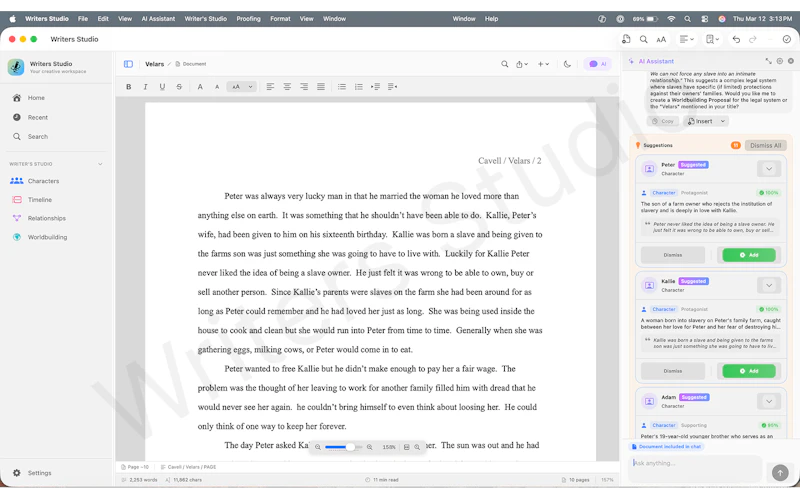800x500 pixels.
Task: Dismiss the Kallie character suggestion
Action: (672, 371)
